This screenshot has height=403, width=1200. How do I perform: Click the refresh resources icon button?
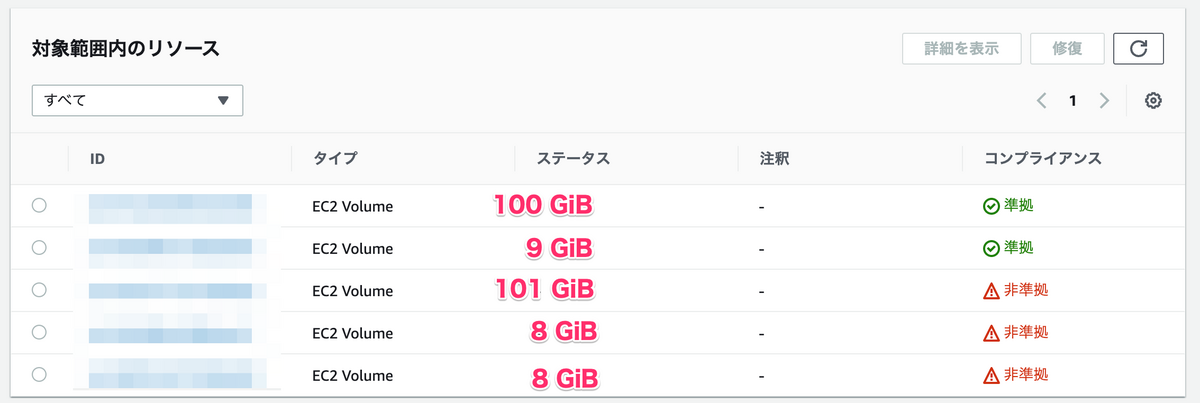coord(1139,48)
